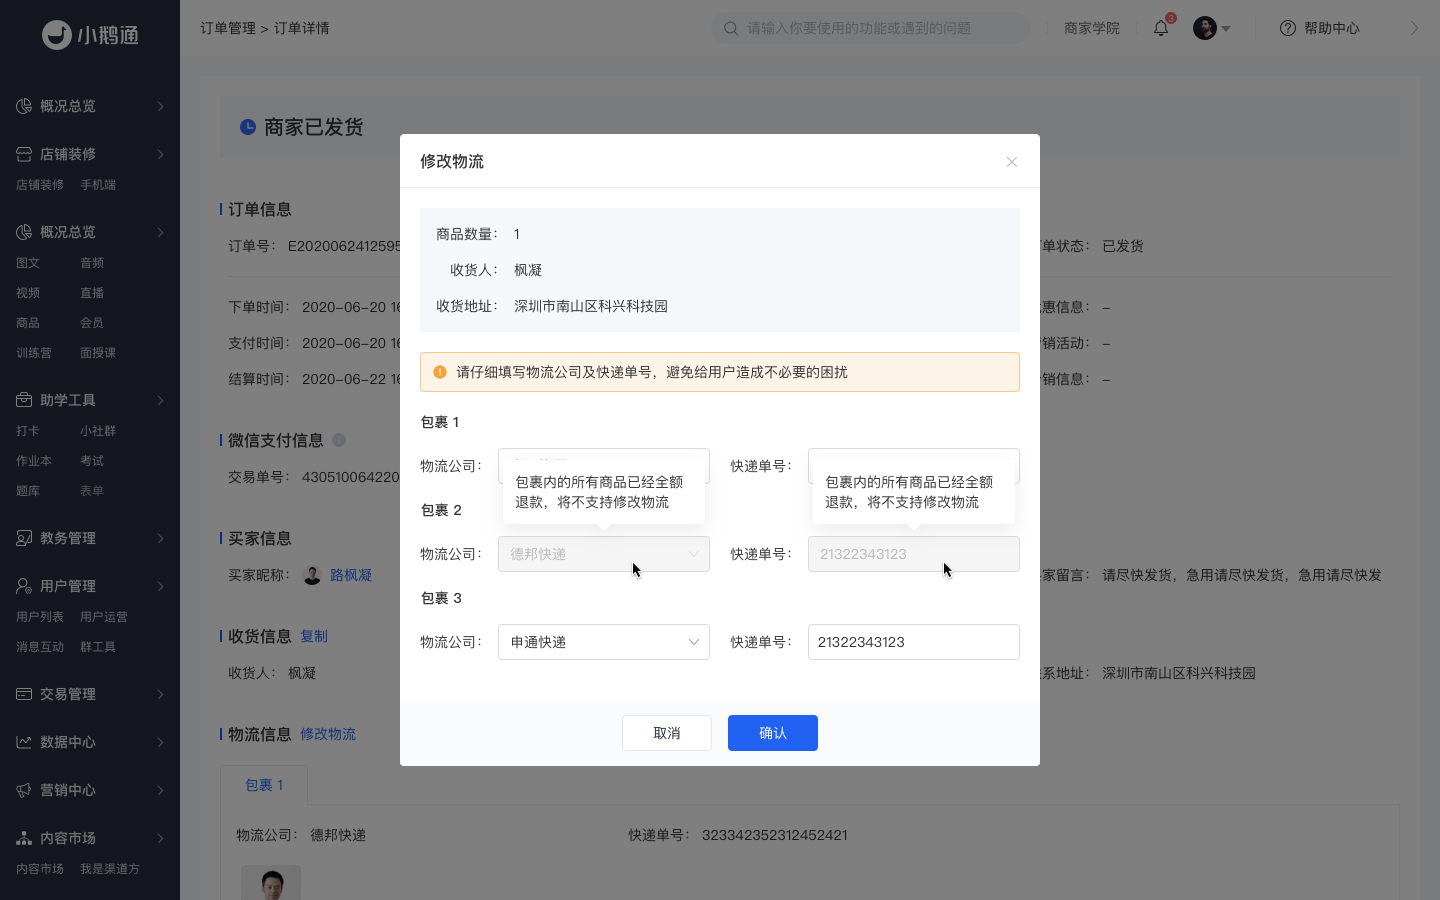Expand the 交易管理 menu chevron
Screen dimensions: 1440x900
coord(160,694)
